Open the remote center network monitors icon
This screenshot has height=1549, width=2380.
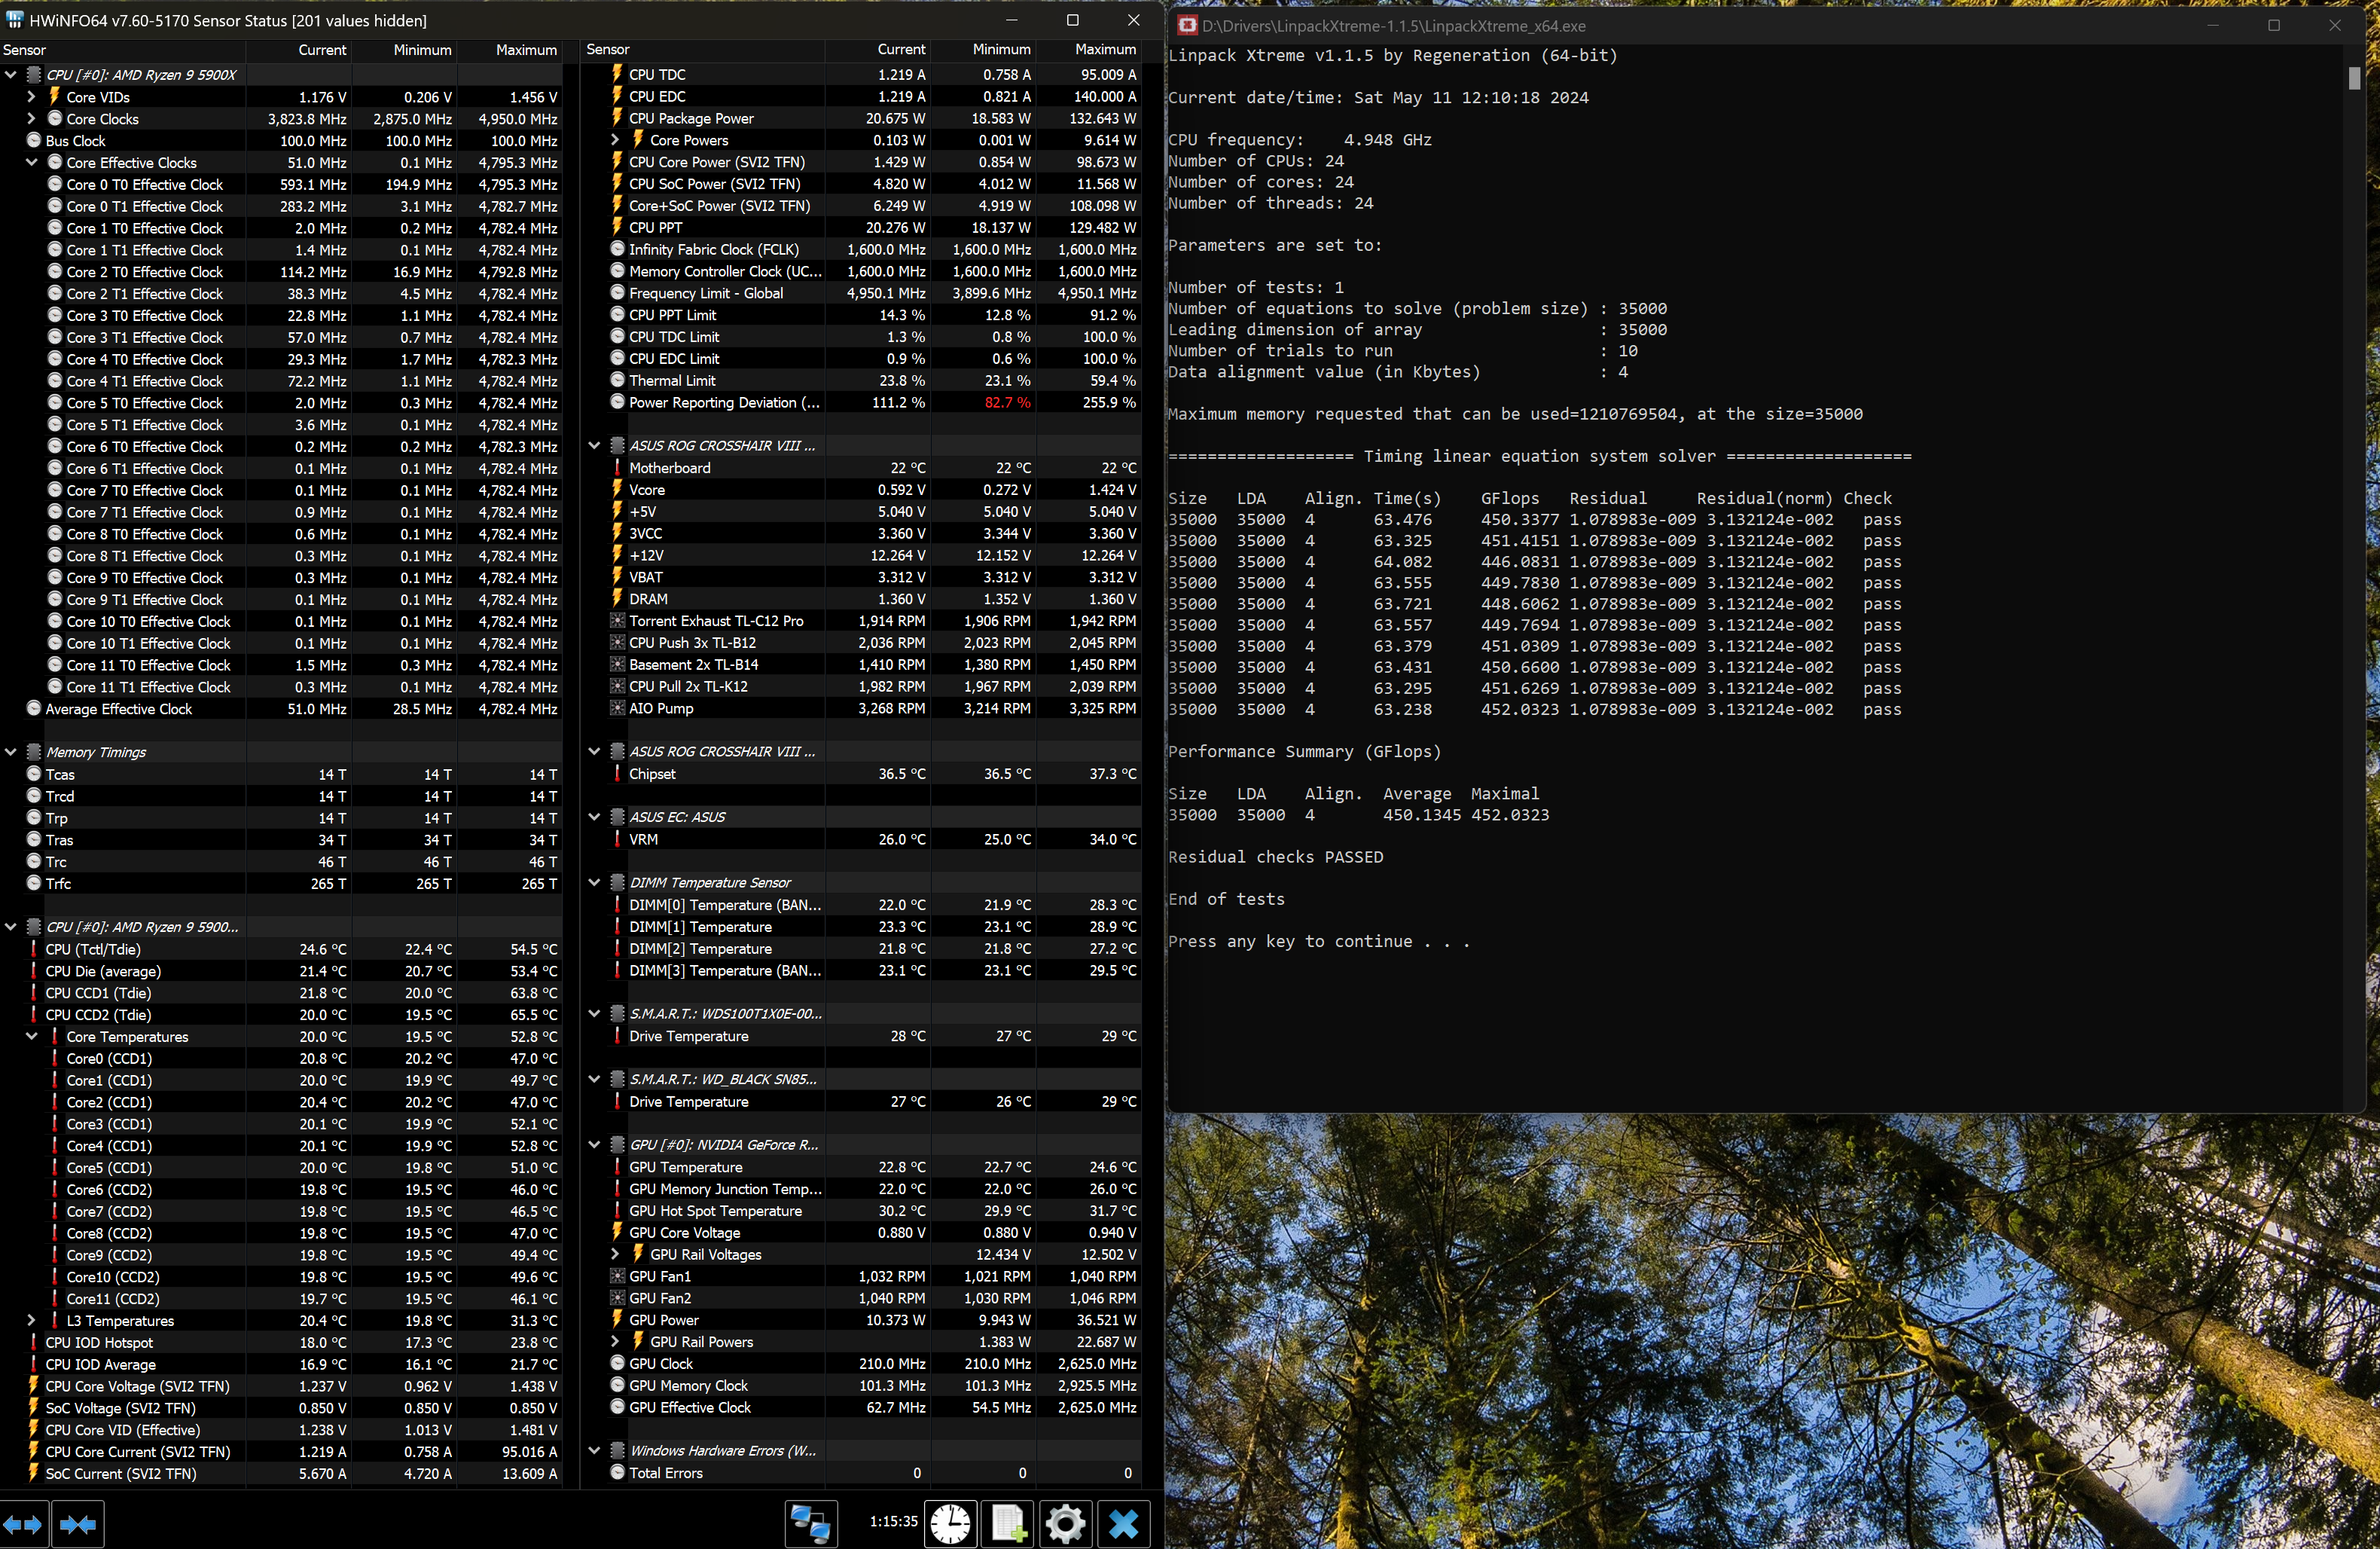click(810, 1524)
